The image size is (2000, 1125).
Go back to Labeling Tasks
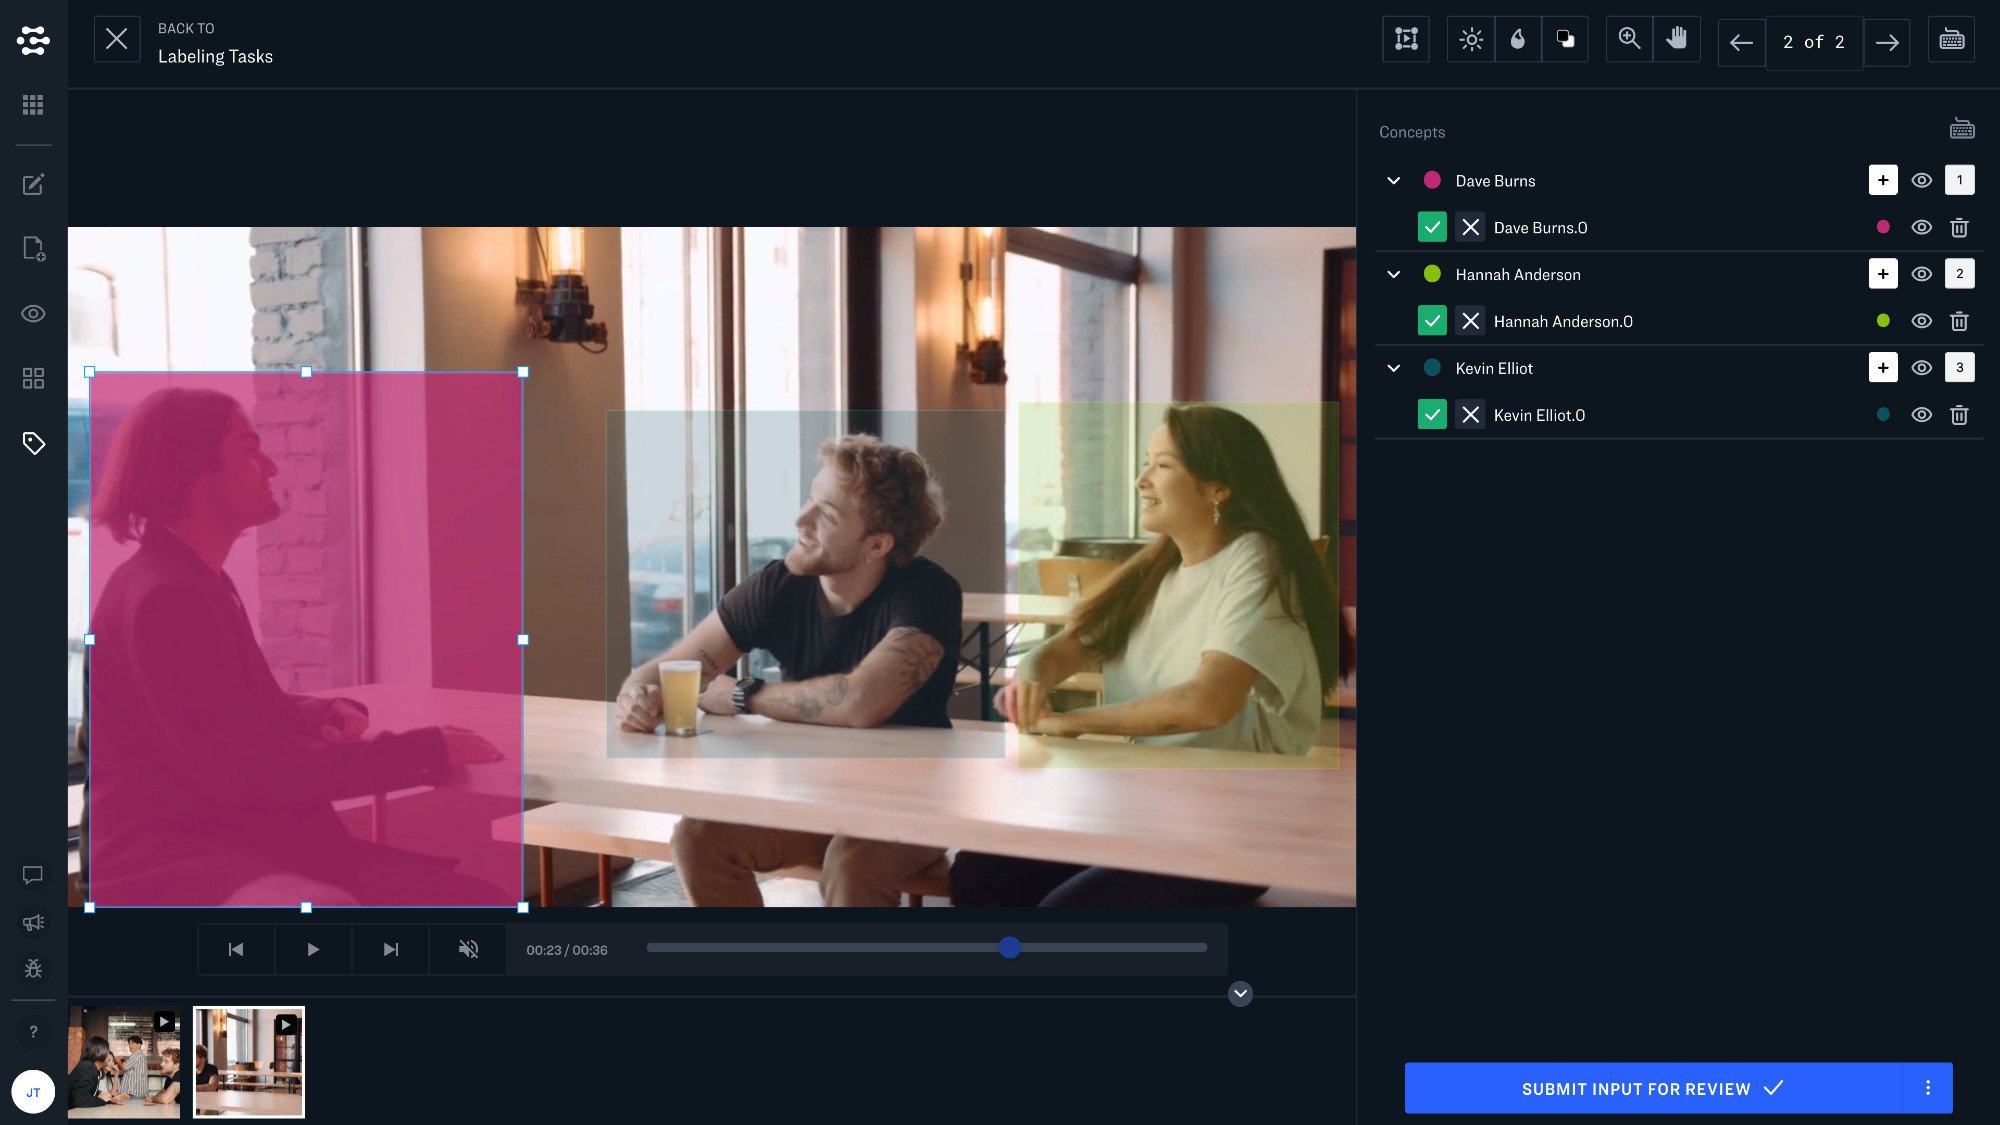point(117,40)
